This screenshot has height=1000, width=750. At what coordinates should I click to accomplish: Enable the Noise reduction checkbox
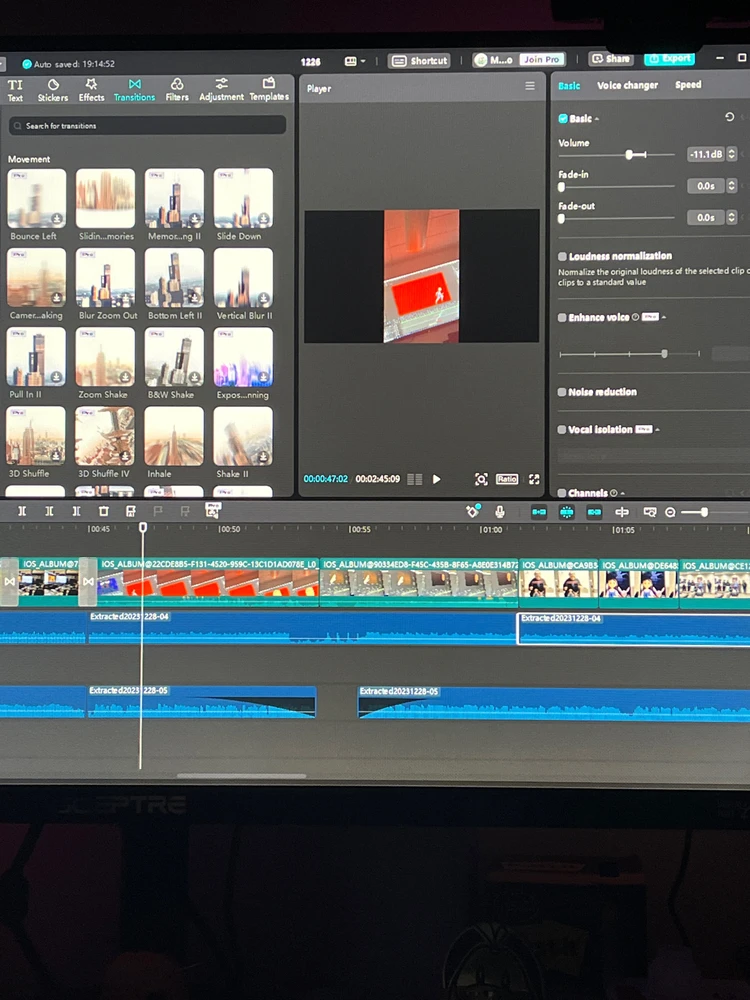(x=562, y=392)
